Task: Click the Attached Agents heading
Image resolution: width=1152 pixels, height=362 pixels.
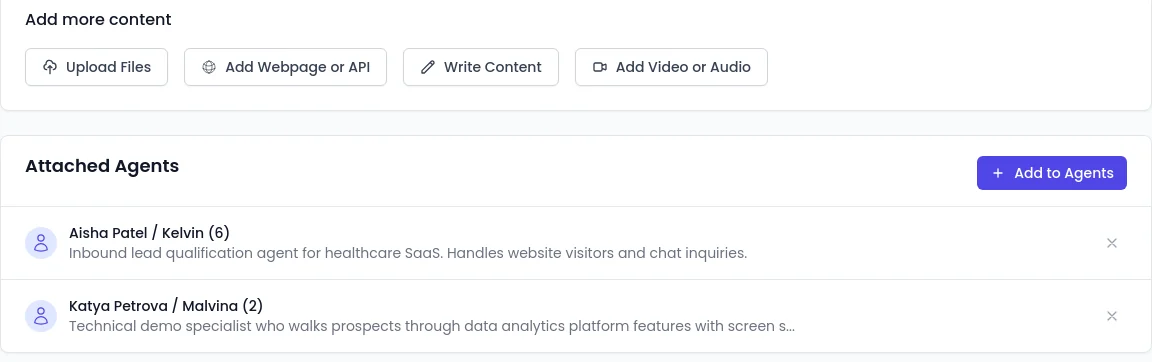Action: (x=102, y=166)
